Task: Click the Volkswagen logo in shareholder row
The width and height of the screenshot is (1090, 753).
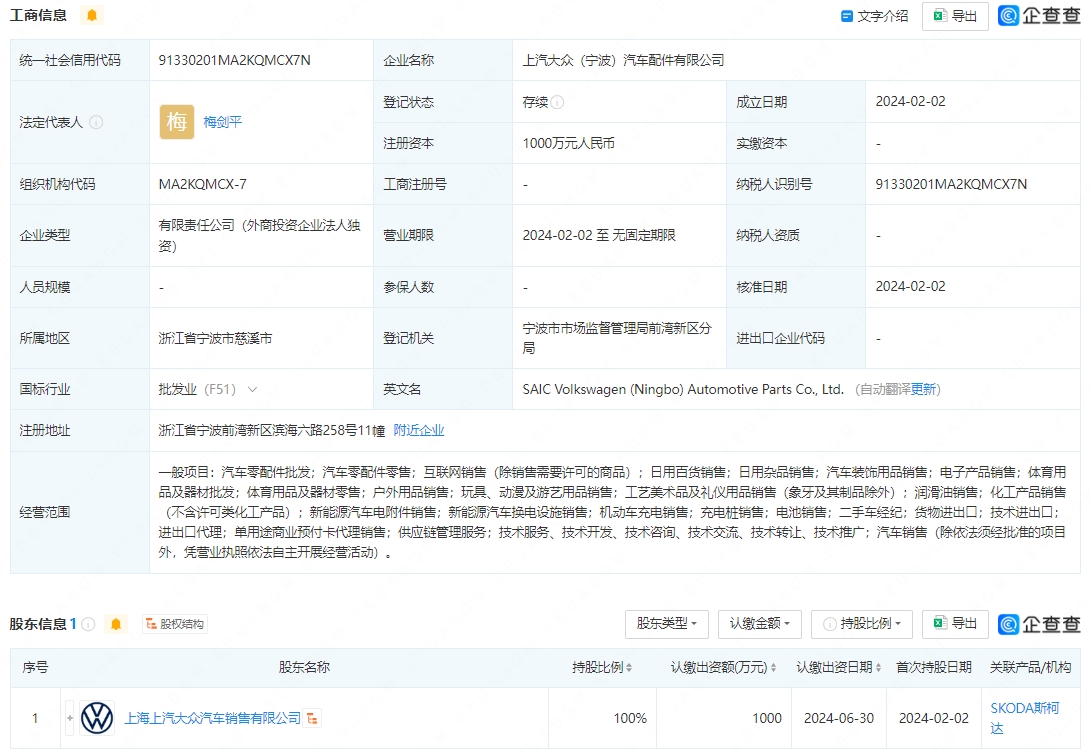Action: click(97, 718)
